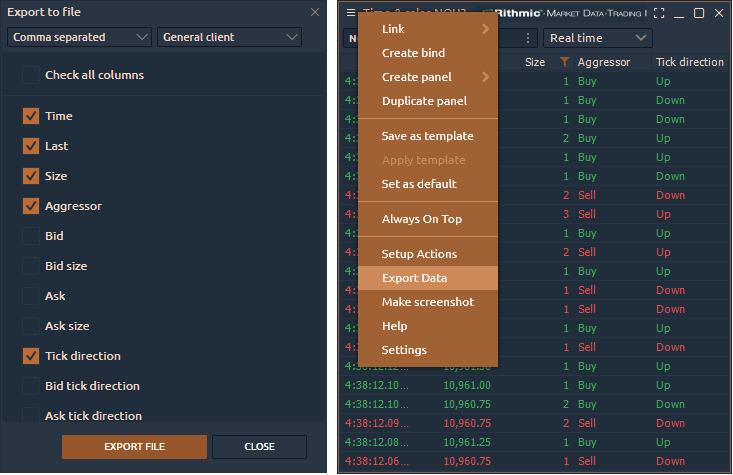Enable the Check all columns checkbox
Viewport: 733px width, 475px height.
coord(31,75)
